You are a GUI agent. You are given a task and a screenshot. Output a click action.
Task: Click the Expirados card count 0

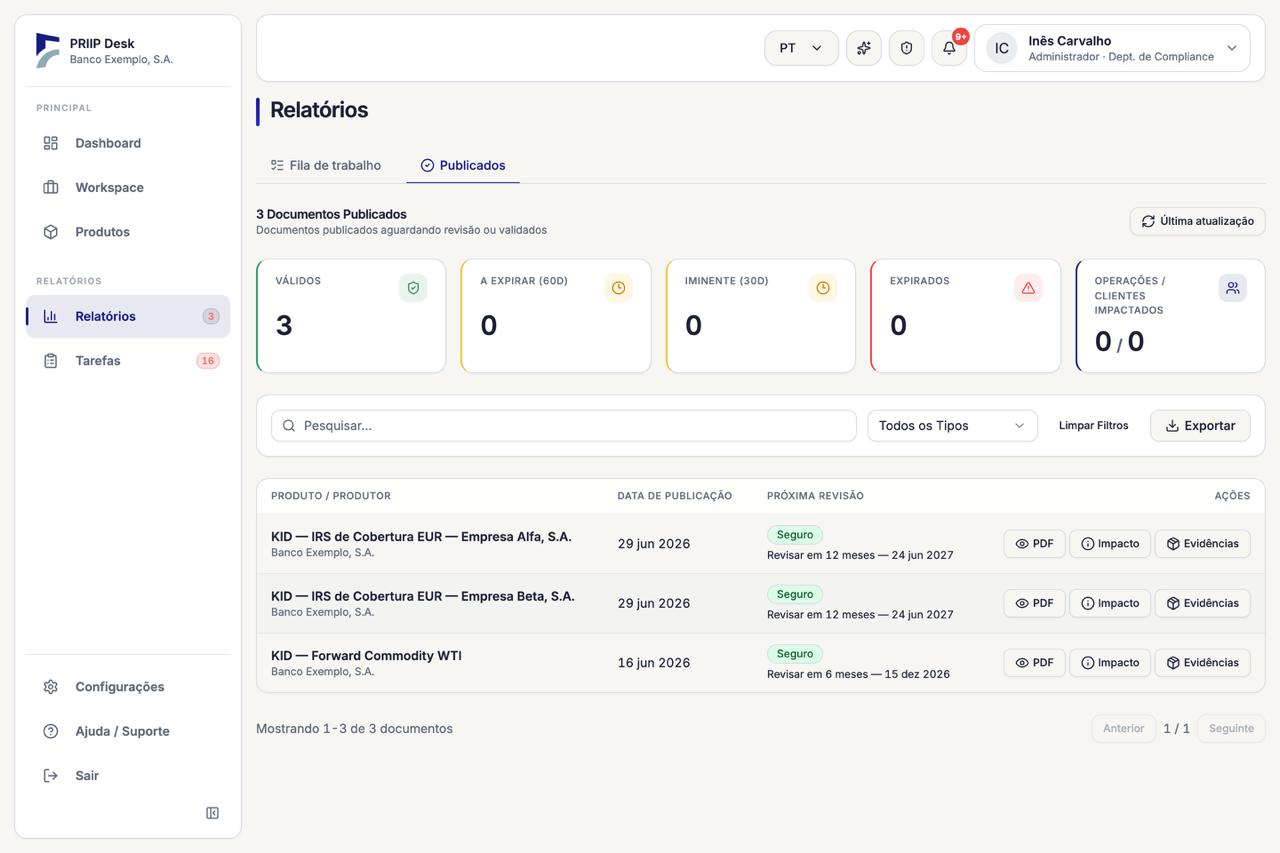click(898, 325)
